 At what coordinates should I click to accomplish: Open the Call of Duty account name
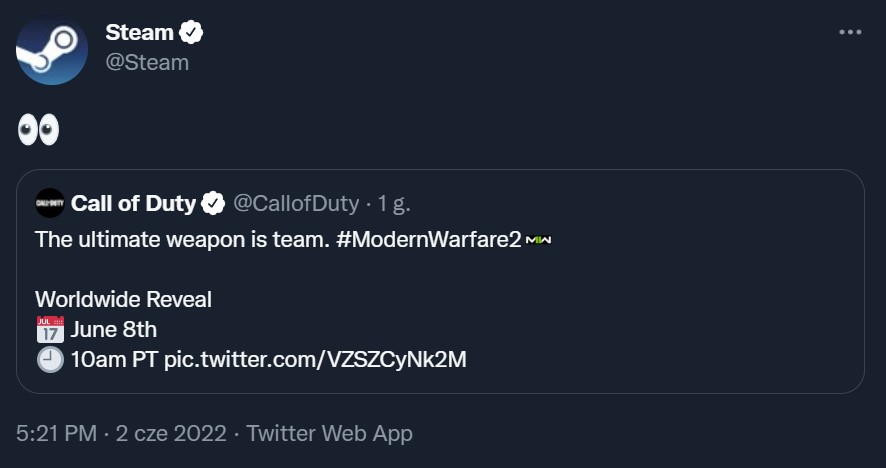tap(133, 204)
